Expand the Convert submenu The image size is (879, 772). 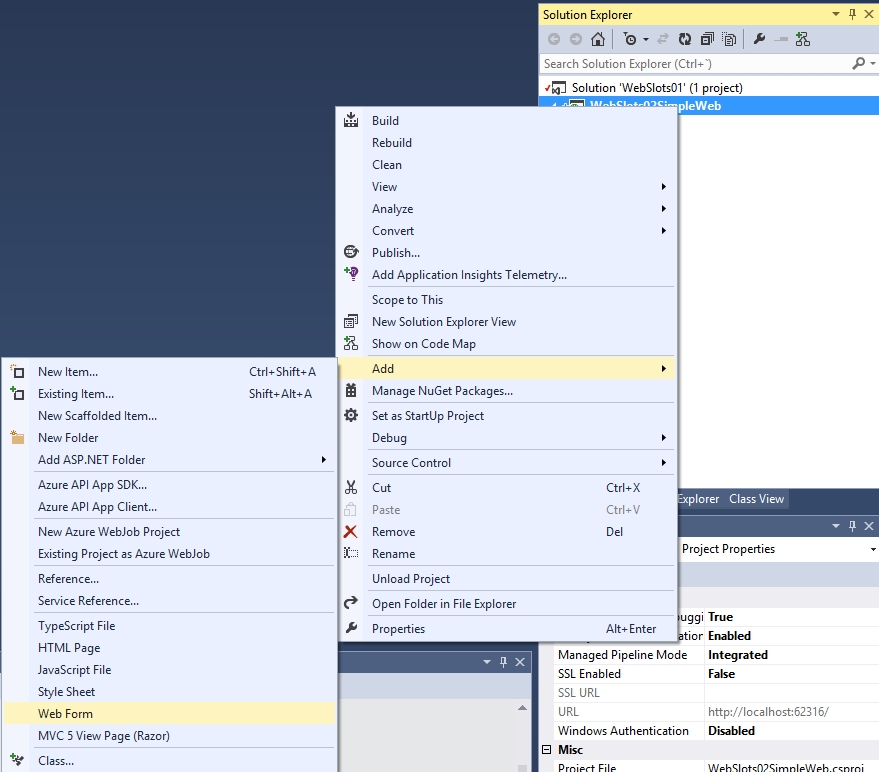click(506, 230)
